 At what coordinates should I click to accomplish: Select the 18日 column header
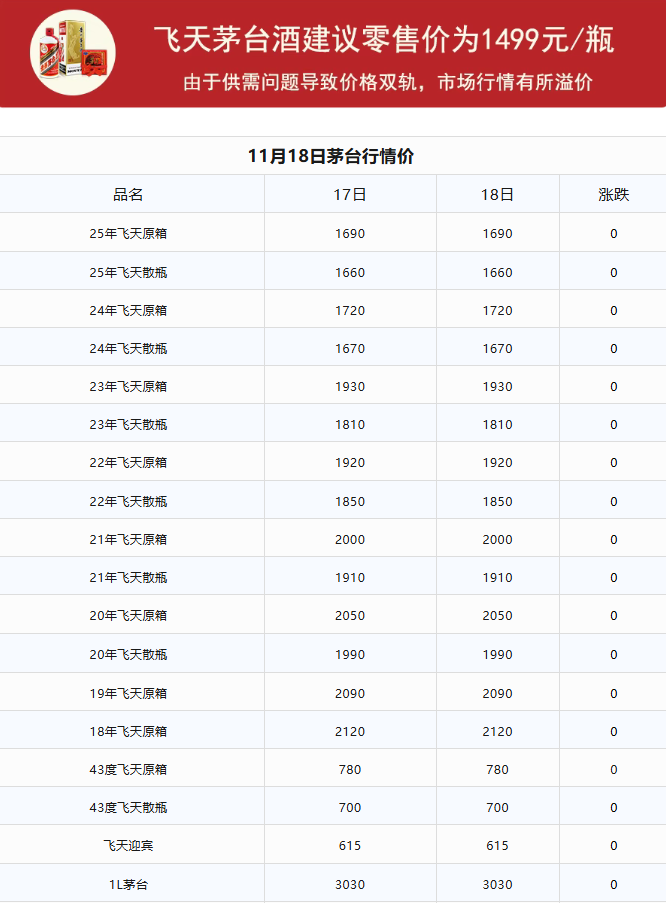pyautogui.click(x=497, y=195)
